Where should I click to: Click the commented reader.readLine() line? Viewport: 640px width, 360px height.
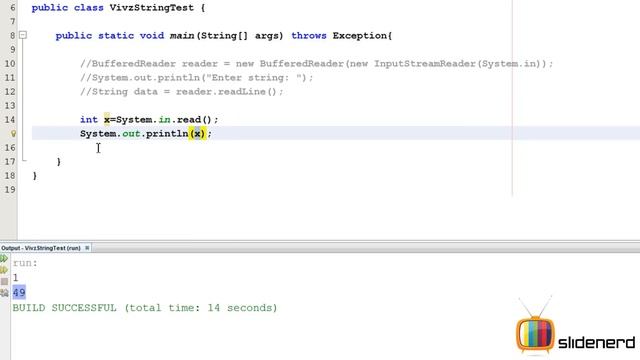[x=182, y=91]
